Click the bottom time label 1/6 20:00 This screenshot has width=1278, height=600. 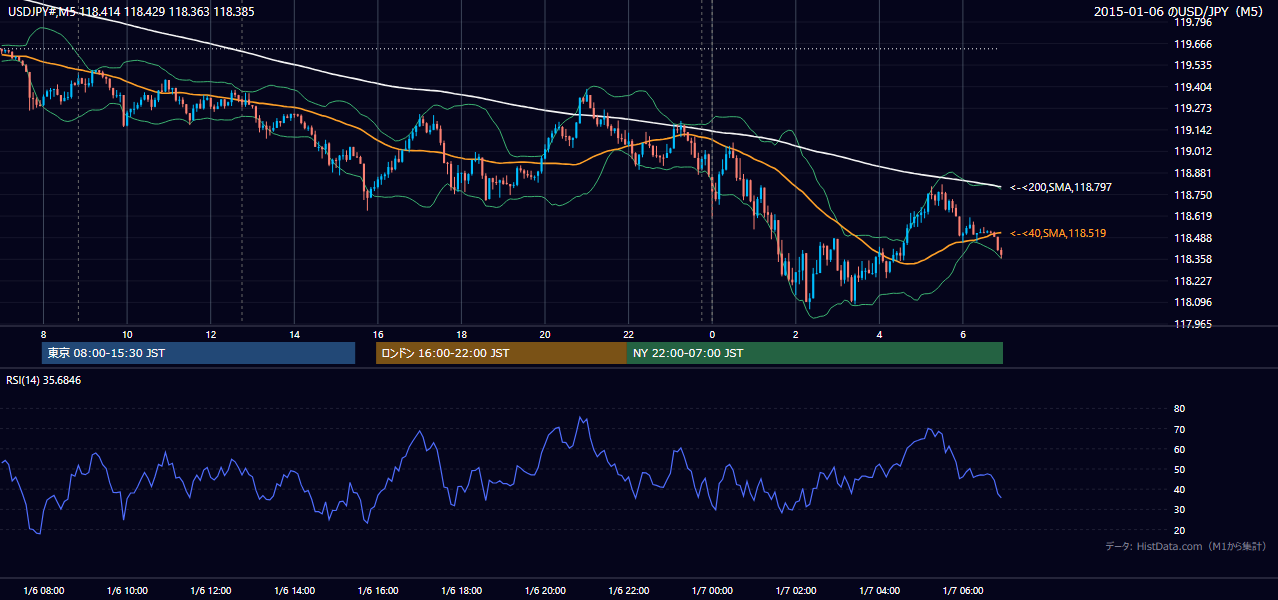(545, 591)
